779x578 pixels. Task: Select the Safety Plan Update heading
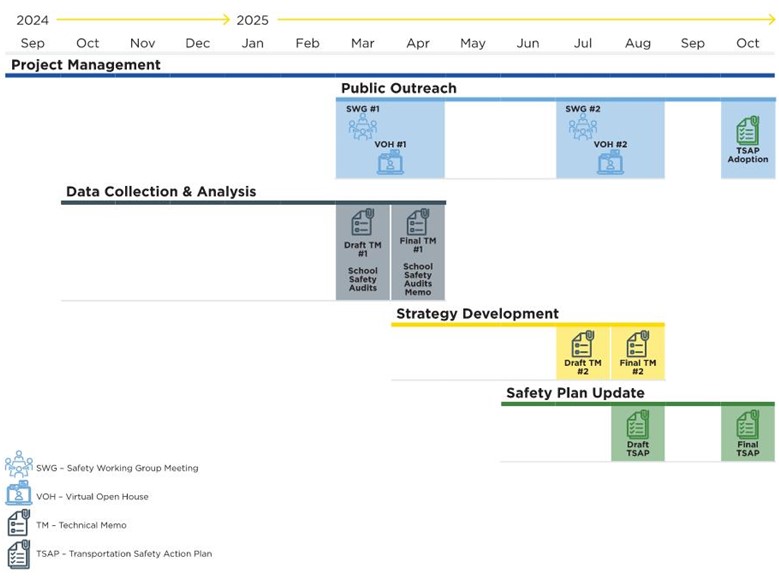575,393
